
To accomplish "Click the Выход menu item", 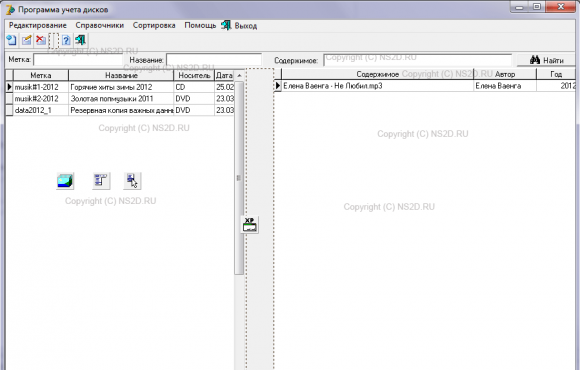I will point(239,26).
